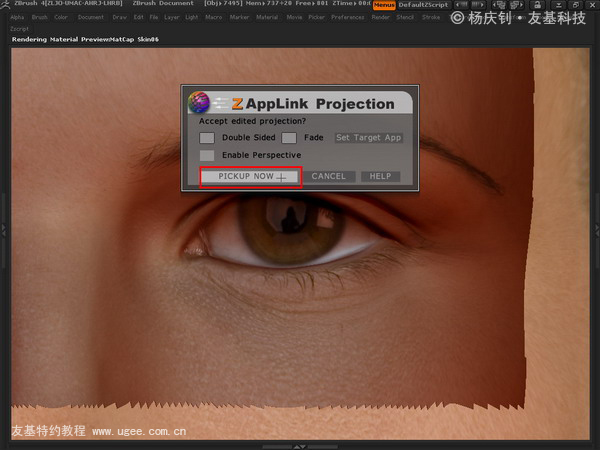Open the Document menu
Viewport: 600px width, 450px height.
click(91, 17)
